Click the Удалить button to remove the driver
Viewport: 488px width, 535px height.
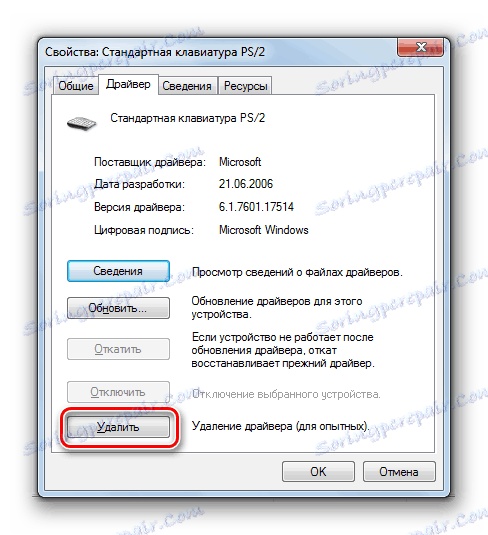[118, 427]
